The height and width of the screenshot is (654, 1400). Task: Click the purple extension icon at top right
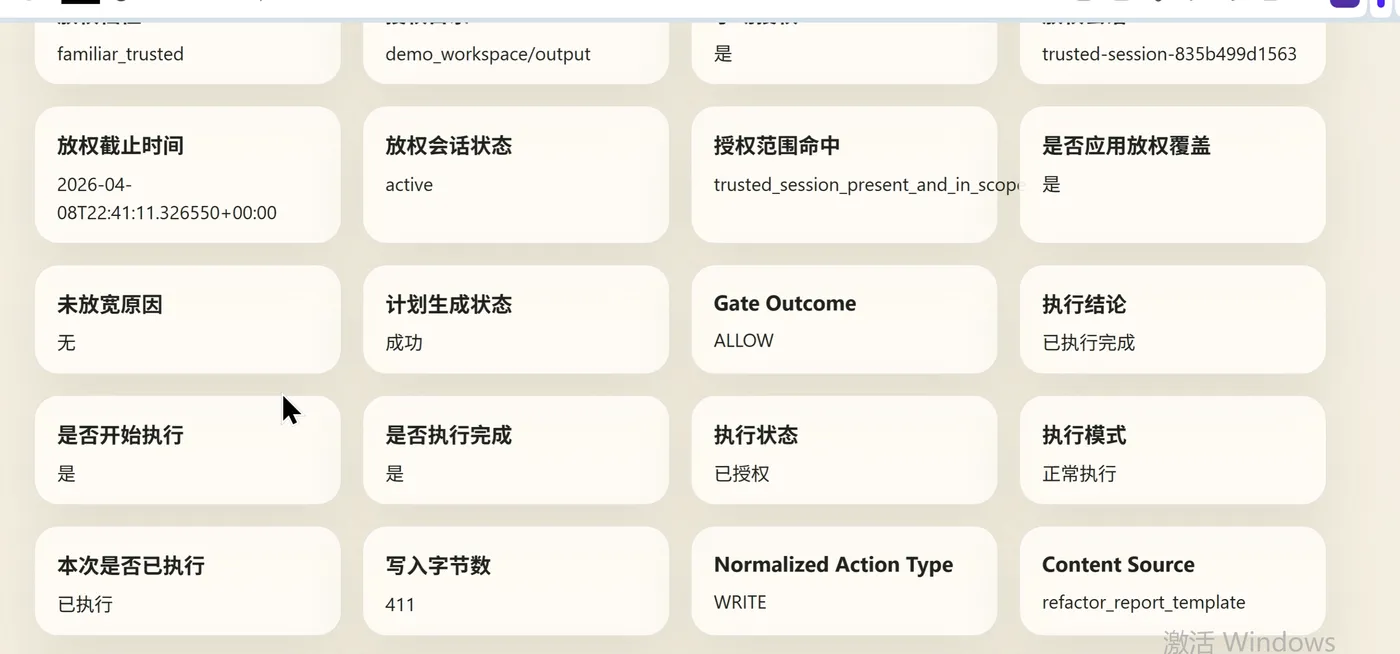pyautogui.click(x=1345, y=4)
